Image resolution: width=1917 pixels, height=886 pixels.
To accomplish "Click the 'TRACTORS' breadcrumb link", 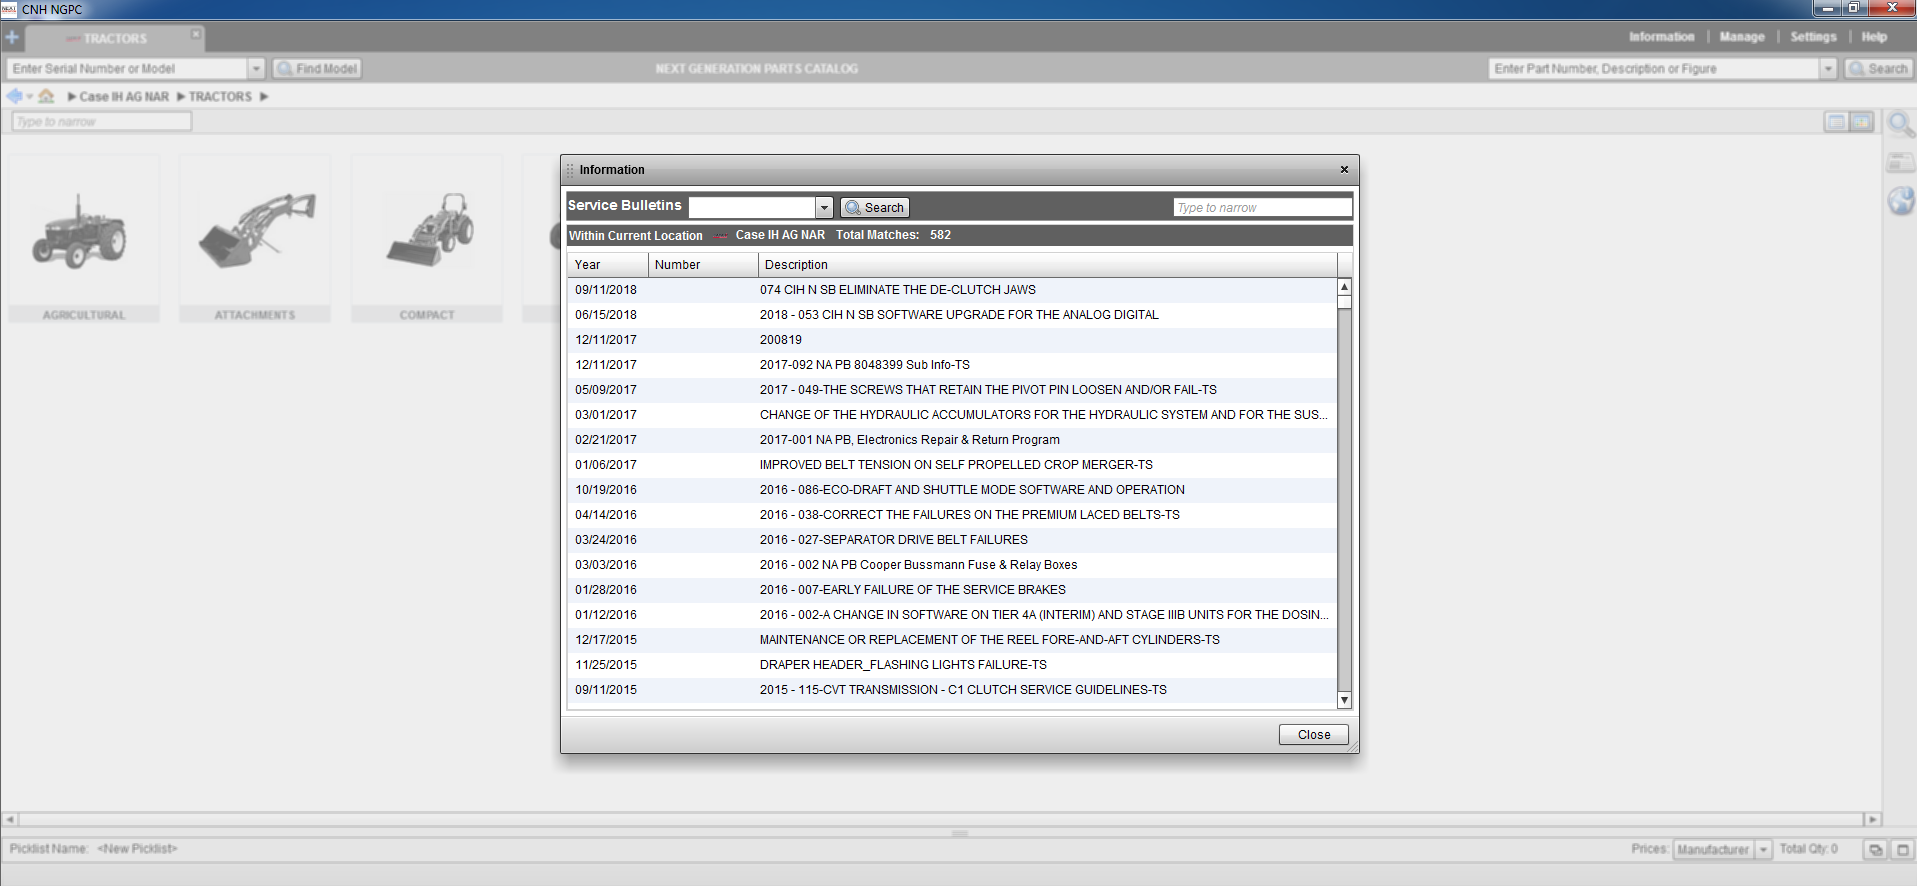I will tap(220, 97).
